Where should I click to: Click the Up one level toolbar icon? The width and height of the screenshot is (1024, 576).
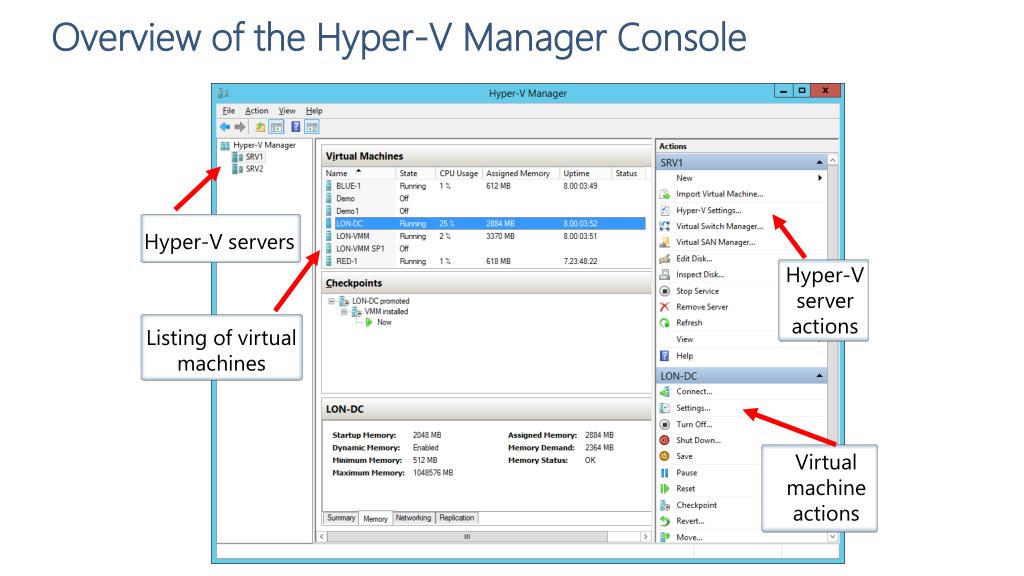point(260,127)
